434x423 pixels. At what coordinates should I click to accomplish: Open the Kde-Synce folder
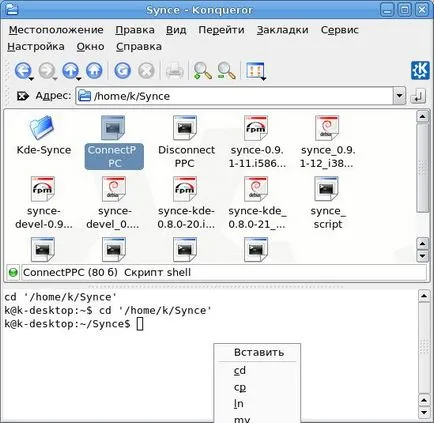point(44,136)
